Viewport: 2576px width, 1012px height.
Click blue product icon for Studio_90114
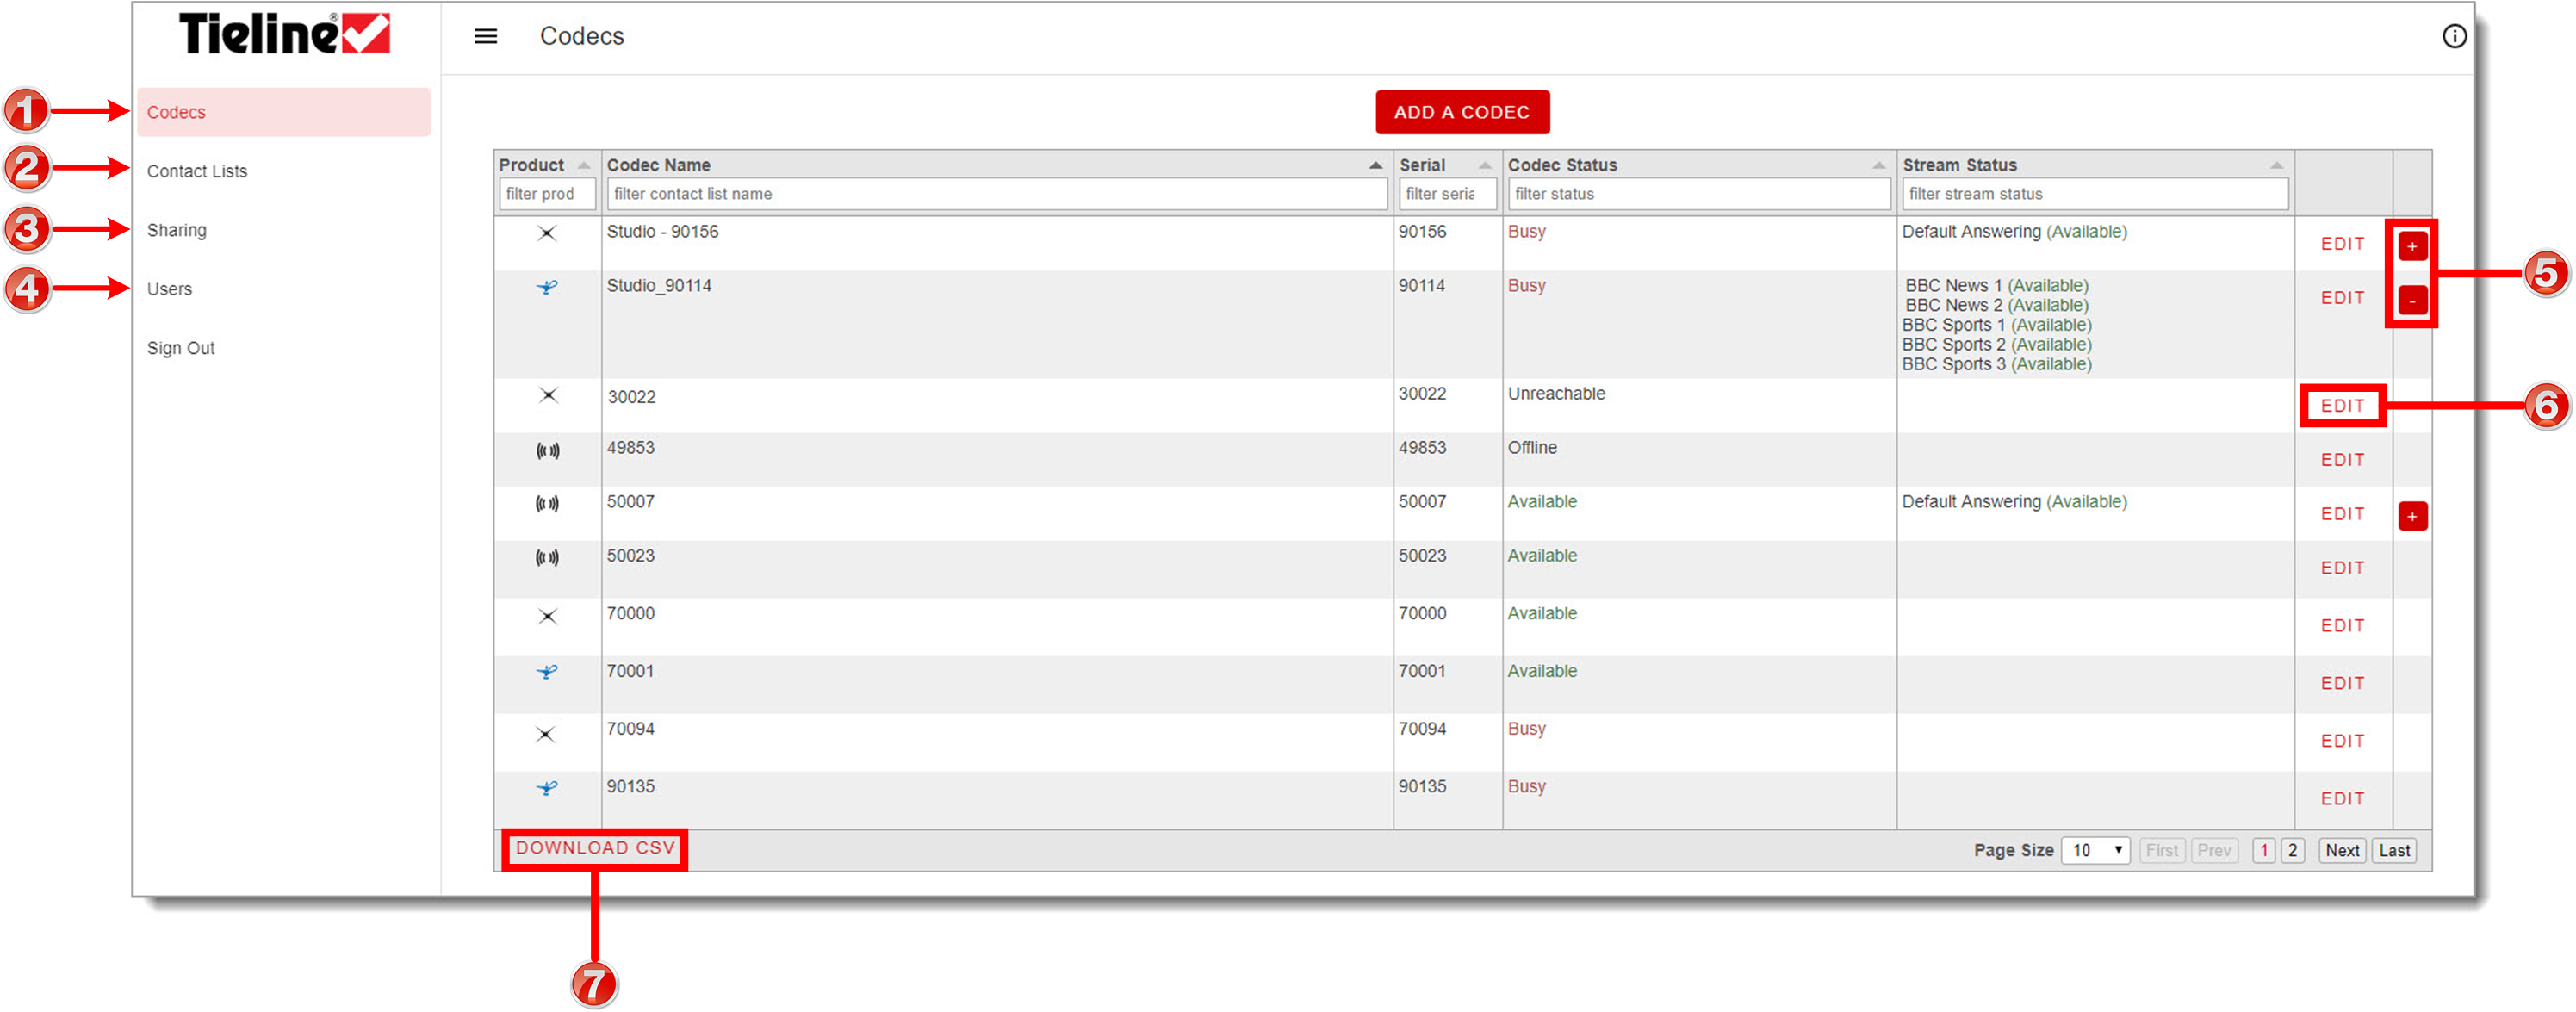546,288
